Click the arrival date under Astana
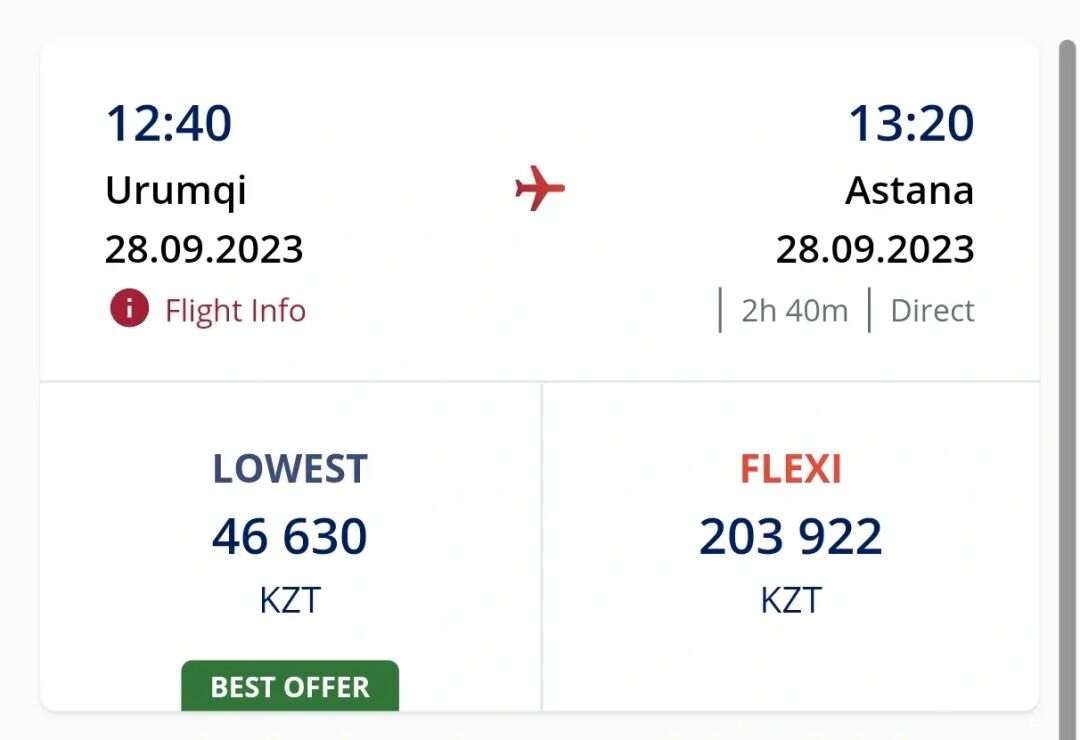Image resolution: width=1080 pixels, height=740 pixels. (875, 249)
